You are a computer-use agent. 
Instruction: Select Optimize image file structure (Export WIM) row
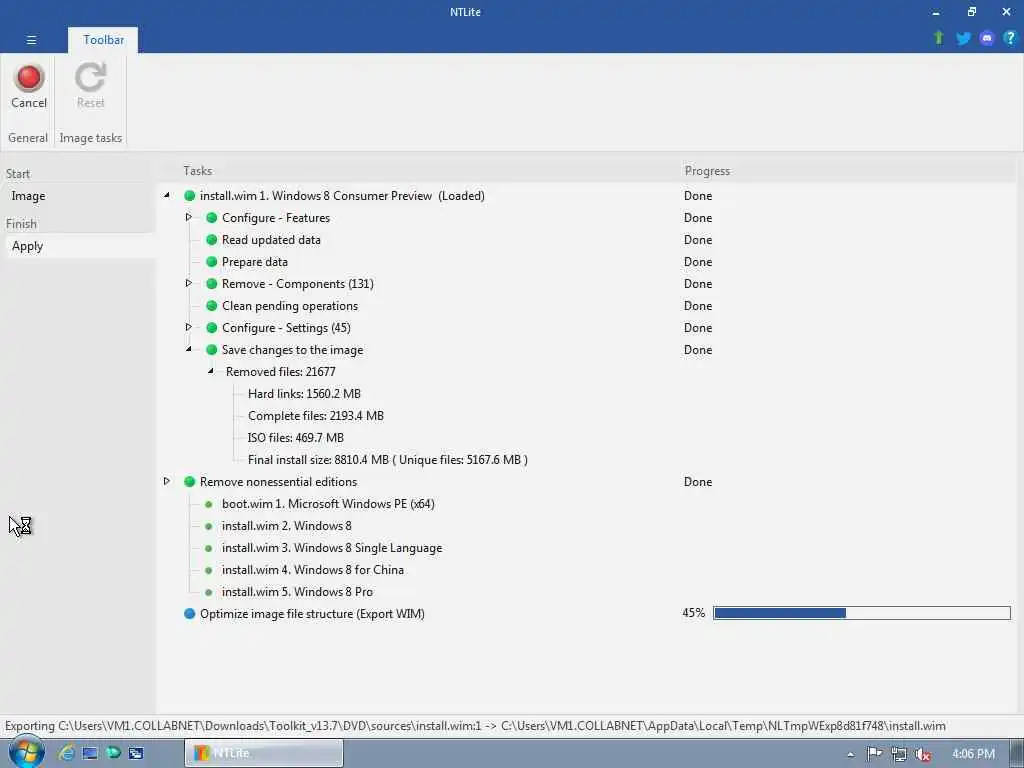[312, 614]
